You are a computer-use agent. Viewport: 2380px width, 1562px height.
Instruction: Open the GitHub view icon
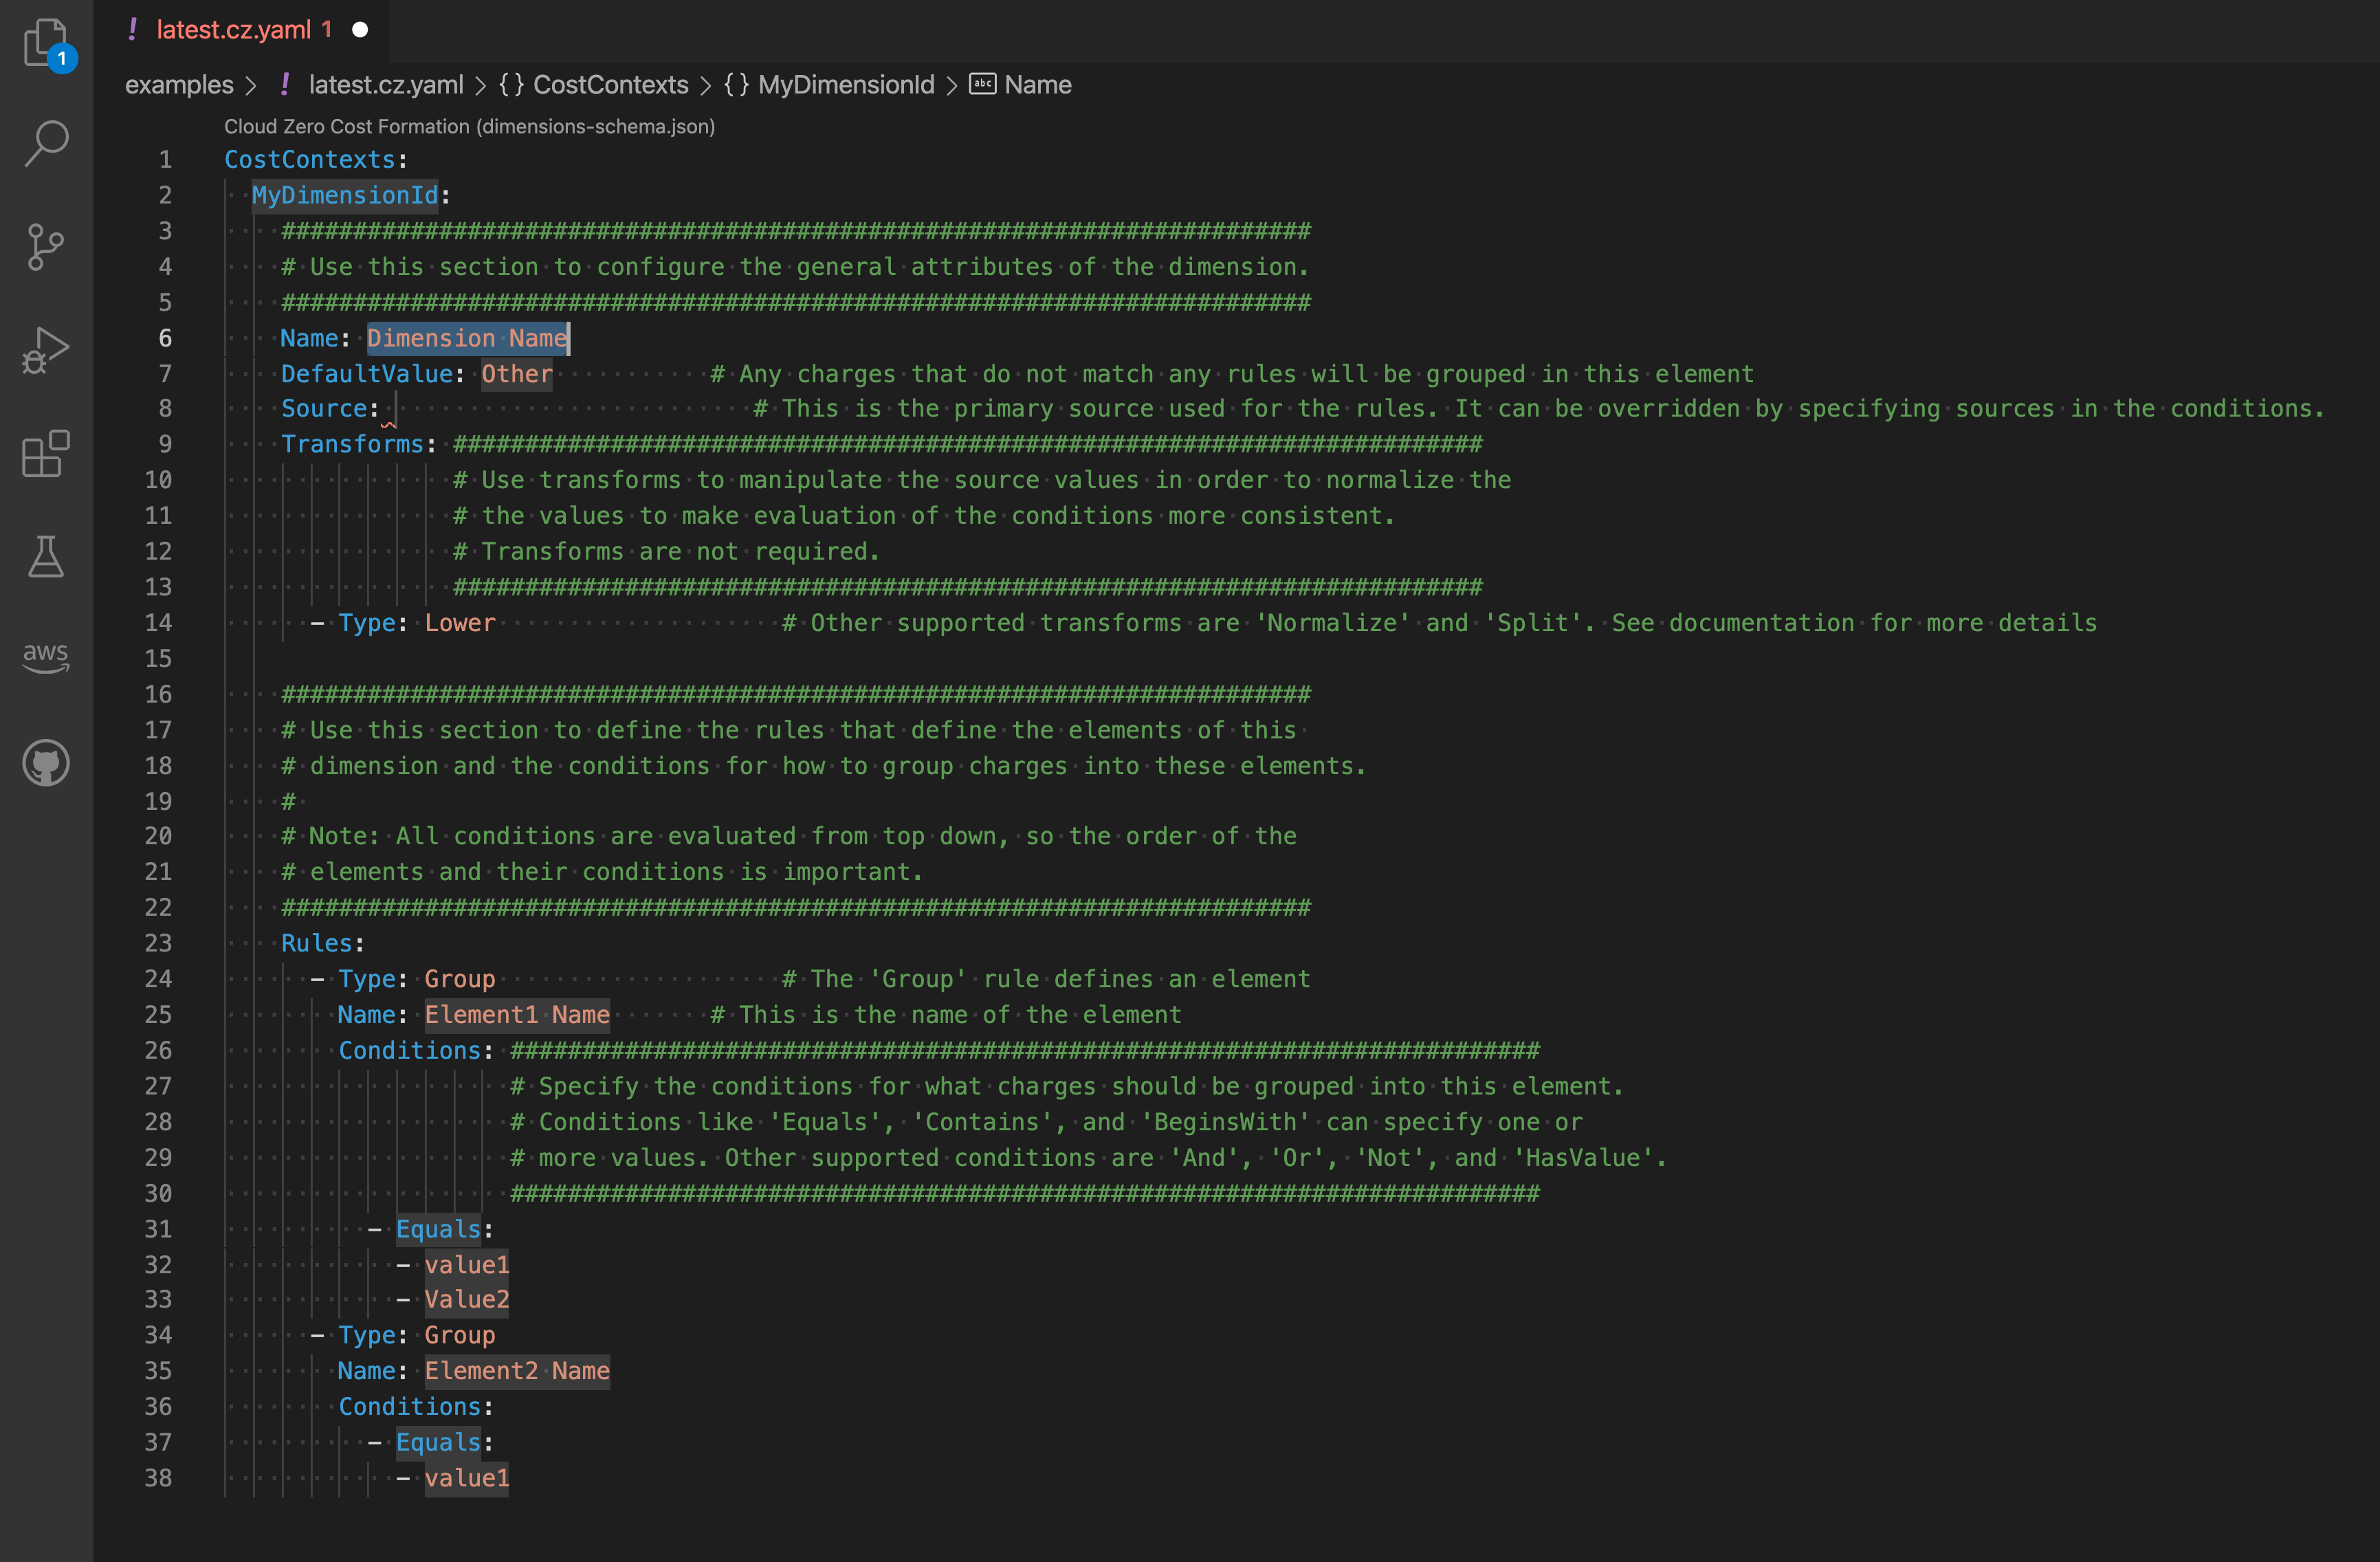coord(46,763)
